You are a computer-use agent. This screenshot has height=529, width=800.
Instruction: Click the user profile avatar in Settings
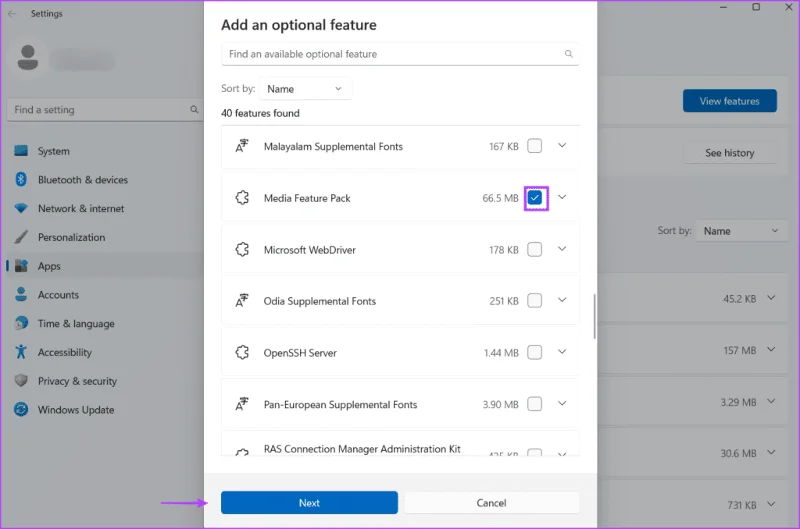click(28, 57)
